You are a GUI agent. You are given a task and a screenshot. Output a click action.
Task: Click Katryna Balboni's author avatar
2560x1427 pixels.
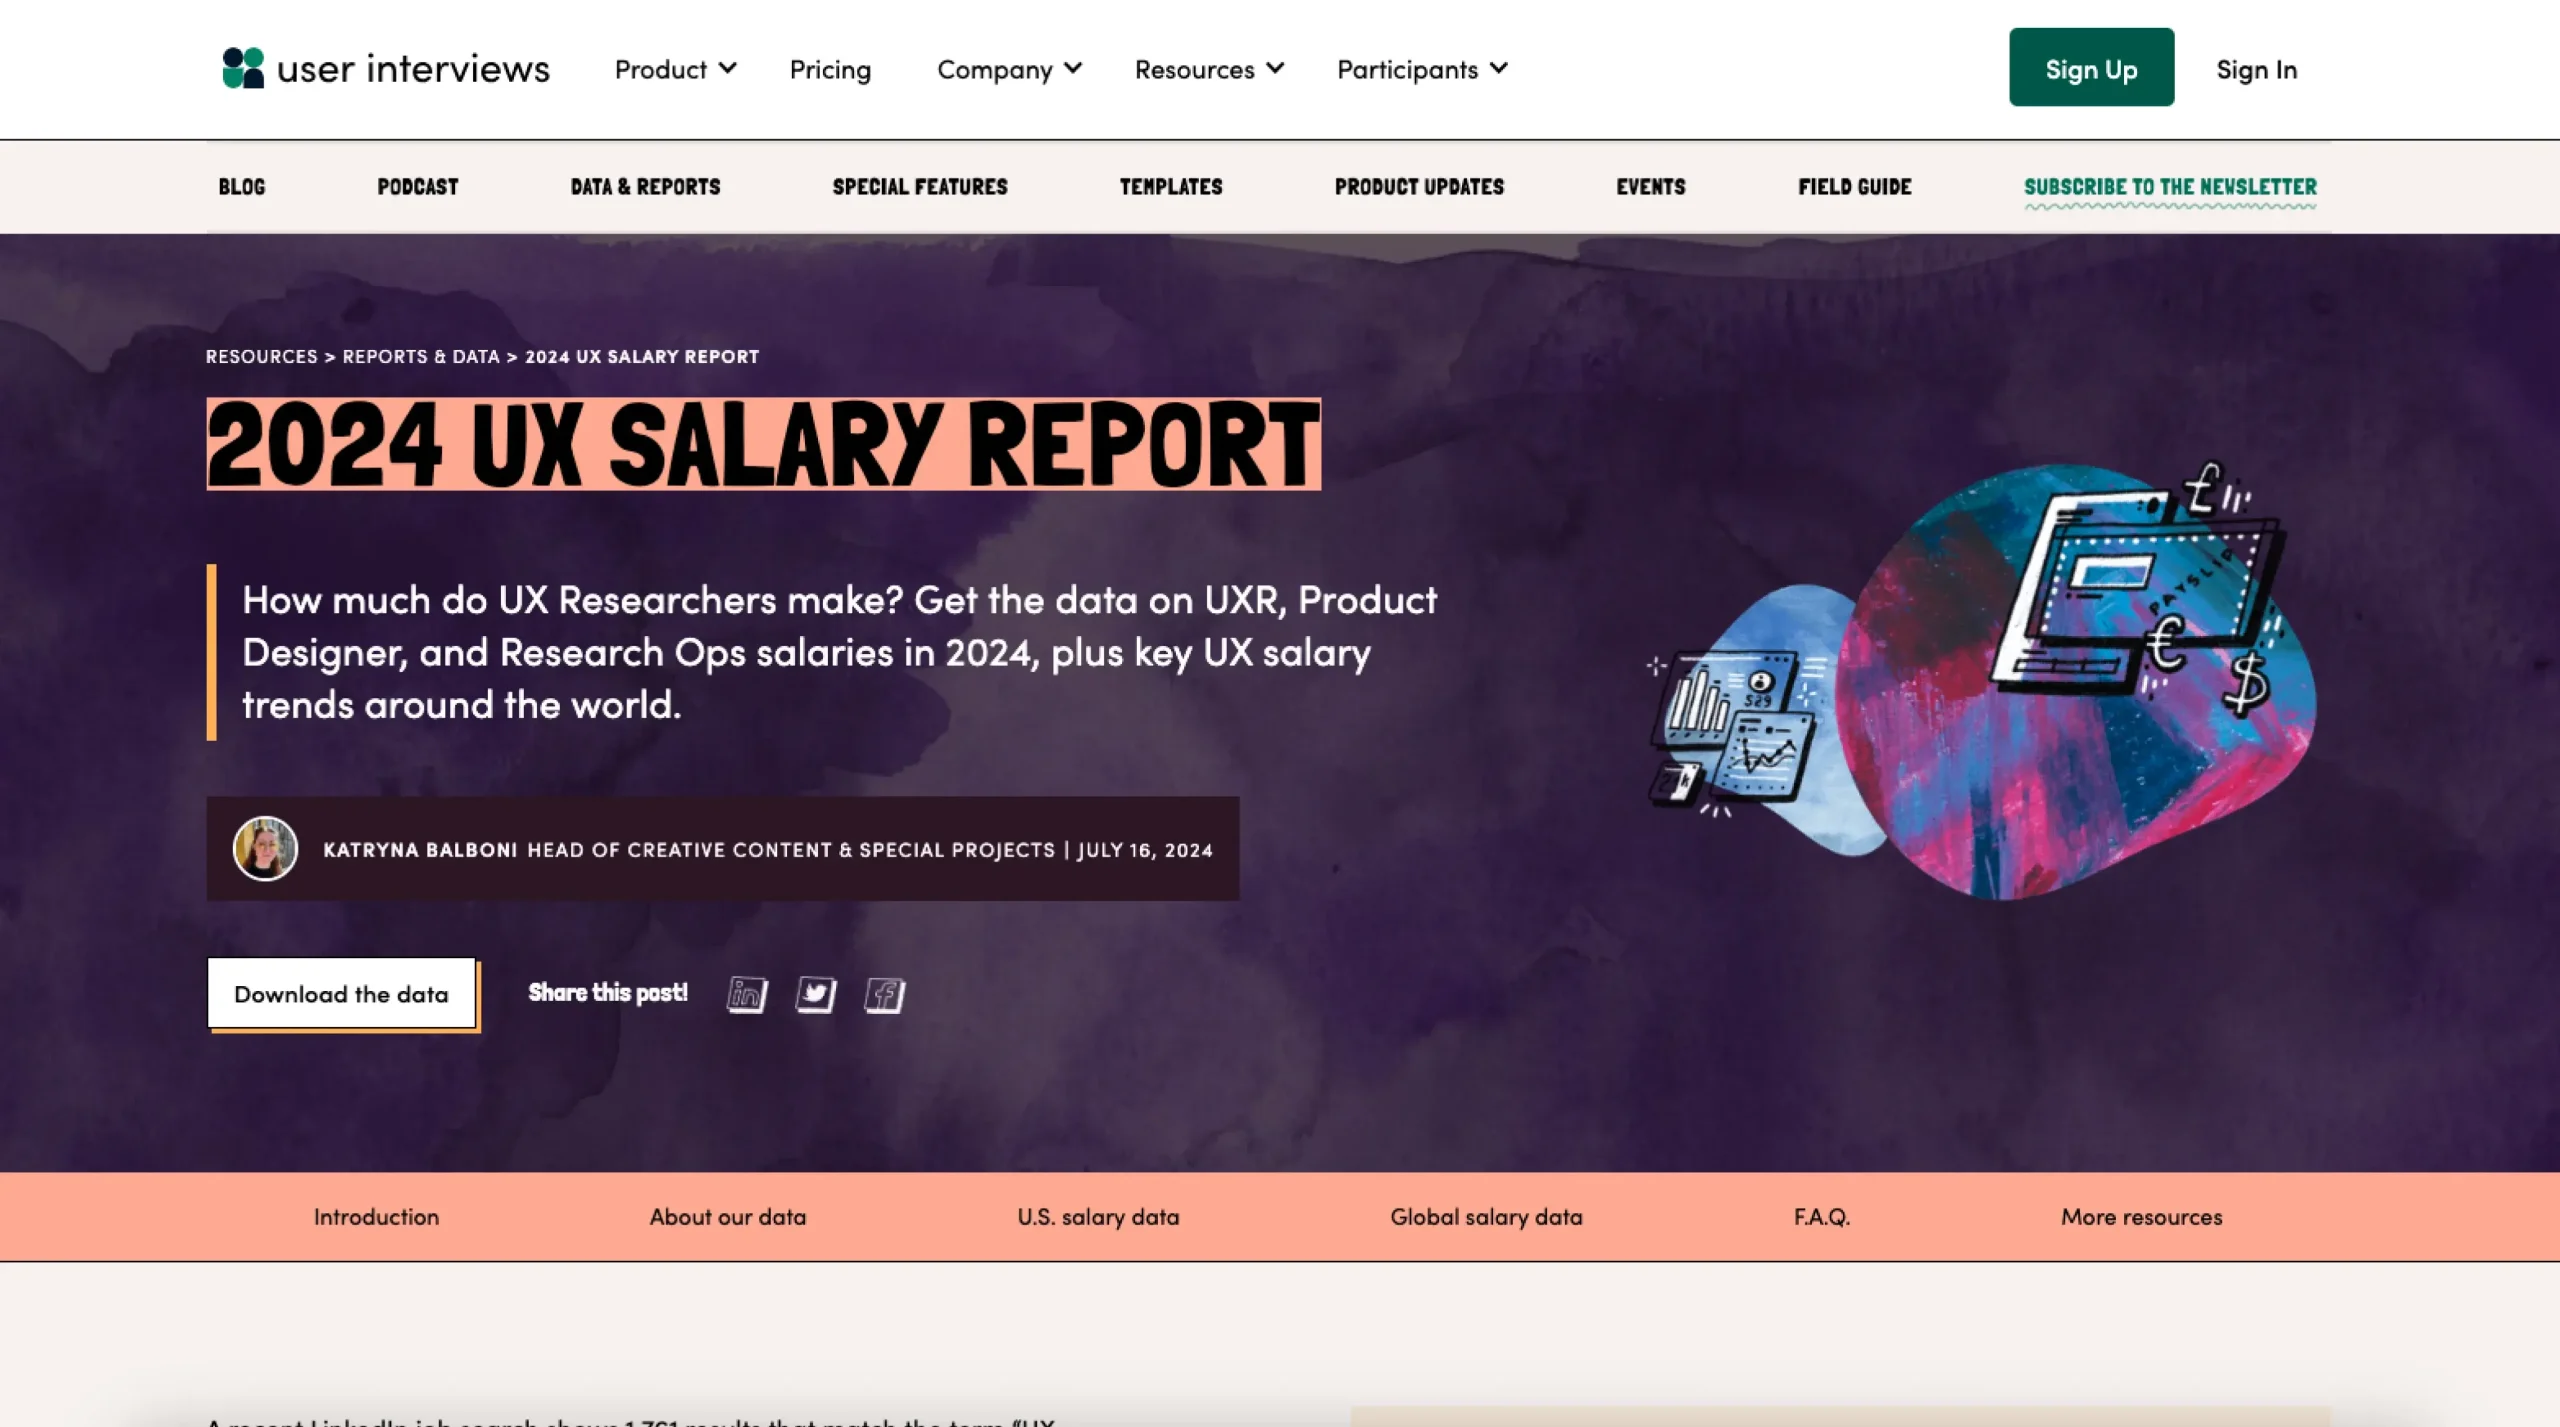[265, 848]
